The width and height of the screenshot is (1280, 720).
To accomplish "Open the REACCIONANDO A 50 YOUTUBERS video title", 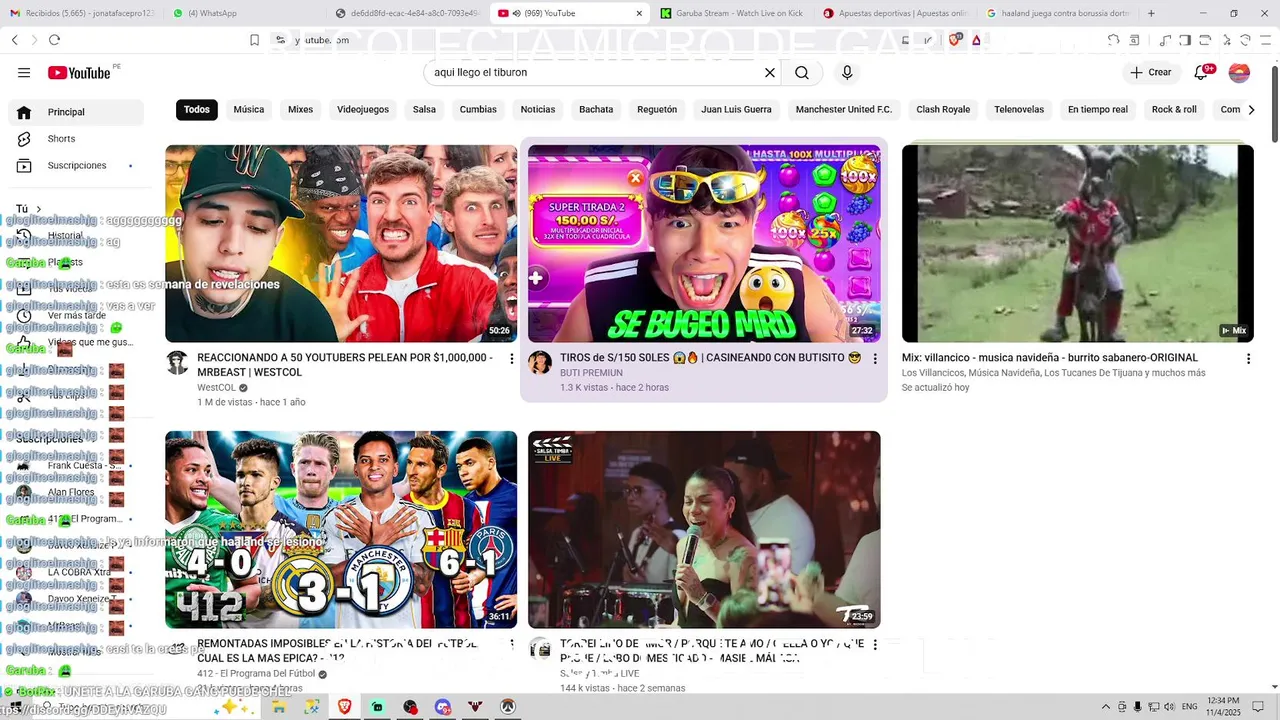I will tap(345, 365).
